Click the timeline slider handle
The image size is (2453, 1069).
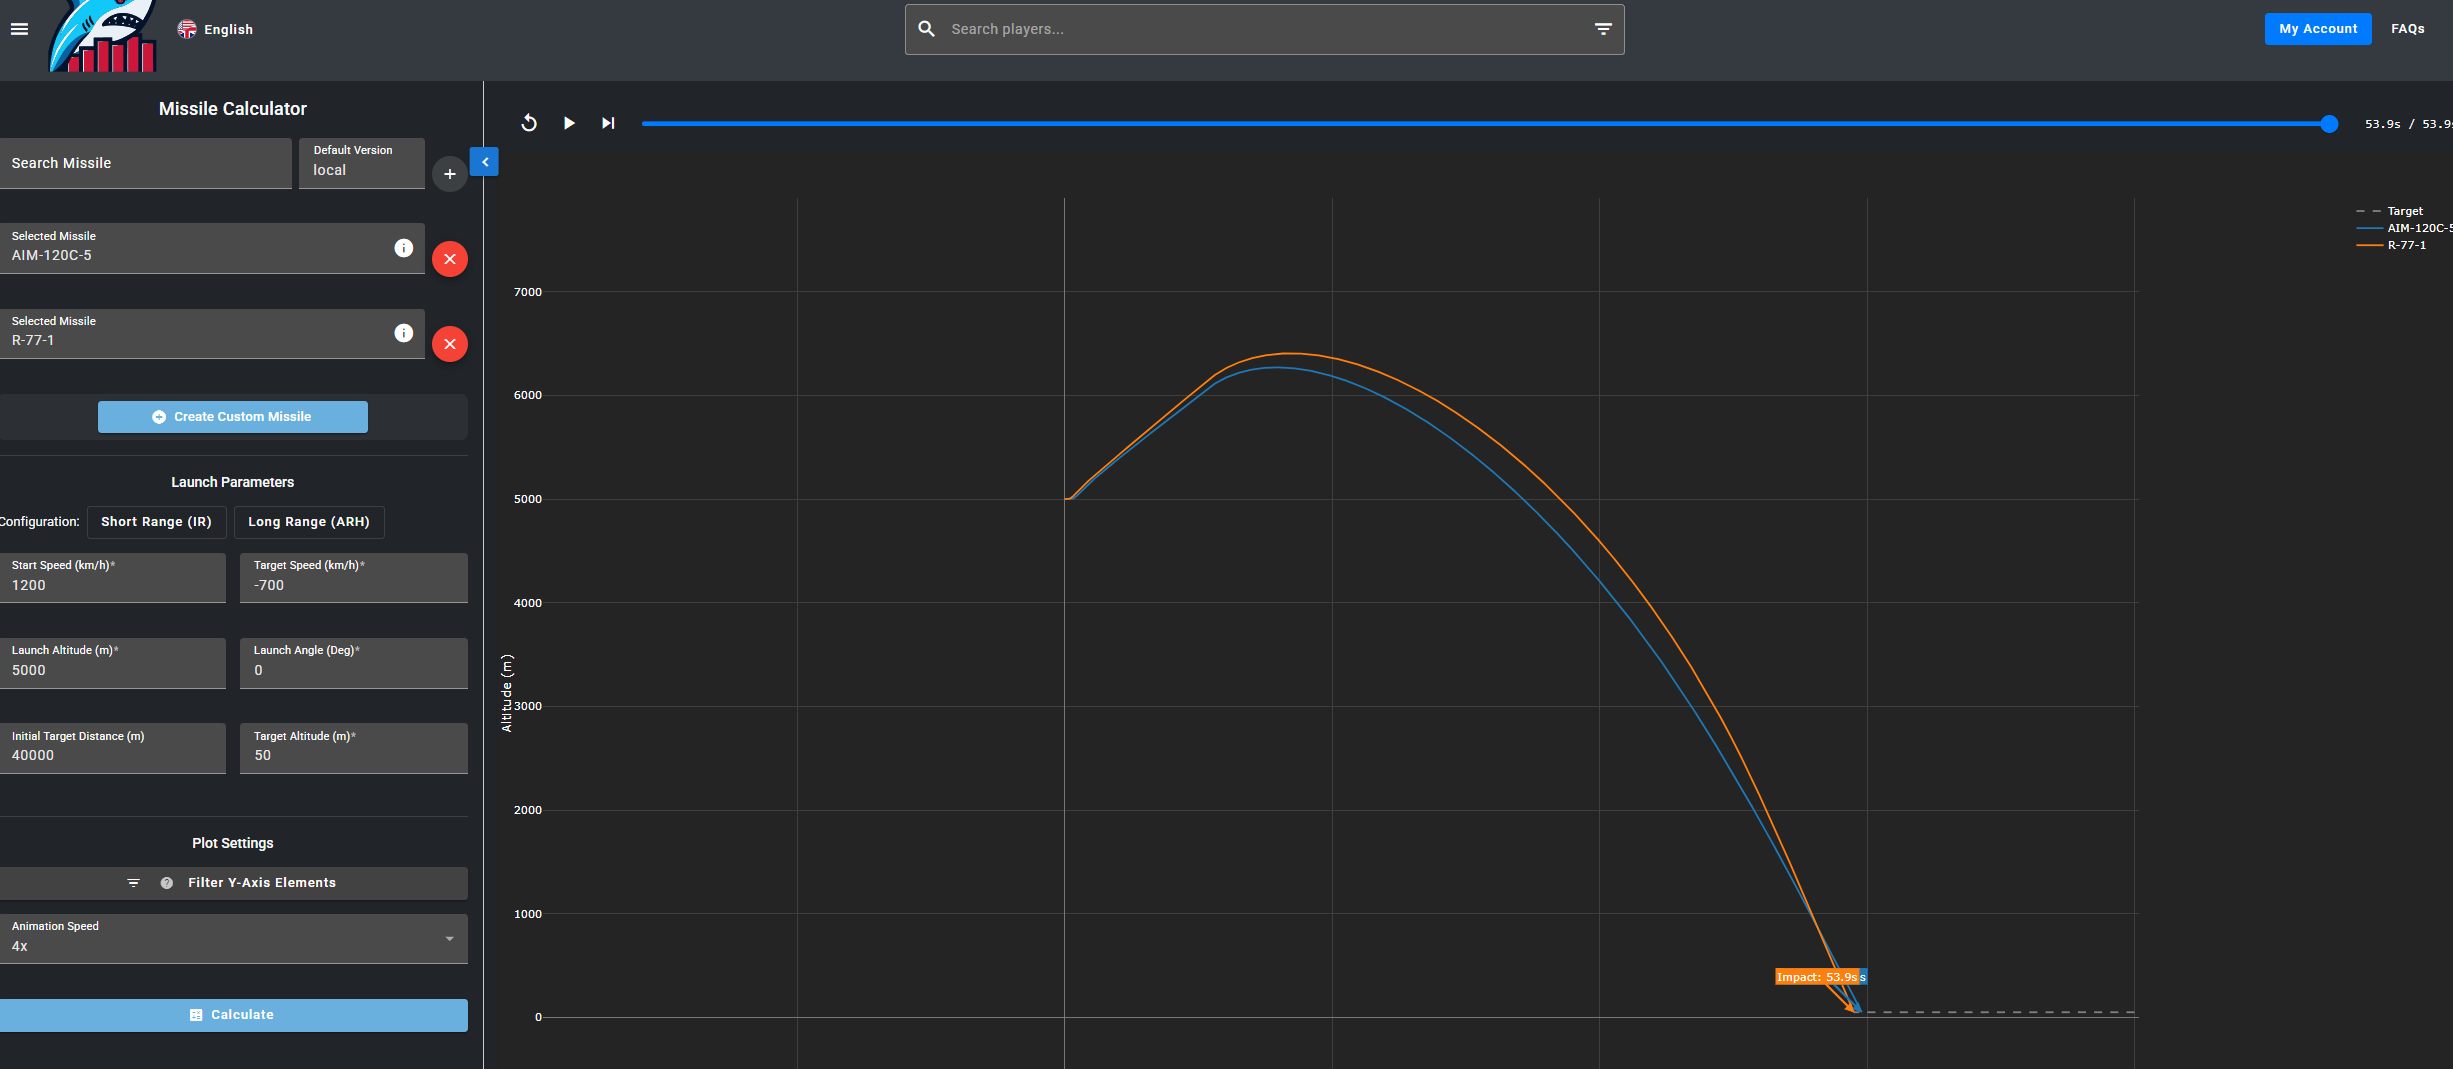point(2329,124)
